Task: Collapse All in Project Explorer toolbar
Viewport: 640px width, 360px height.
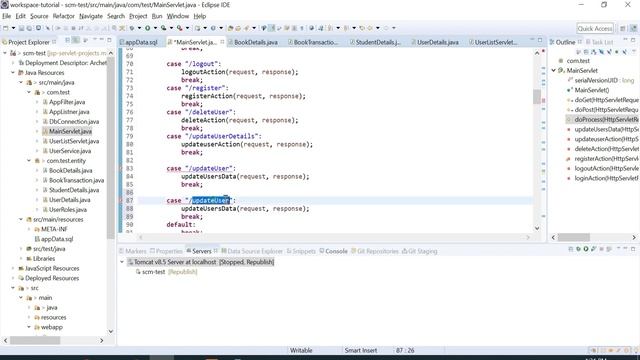Action: coord(67,40)
